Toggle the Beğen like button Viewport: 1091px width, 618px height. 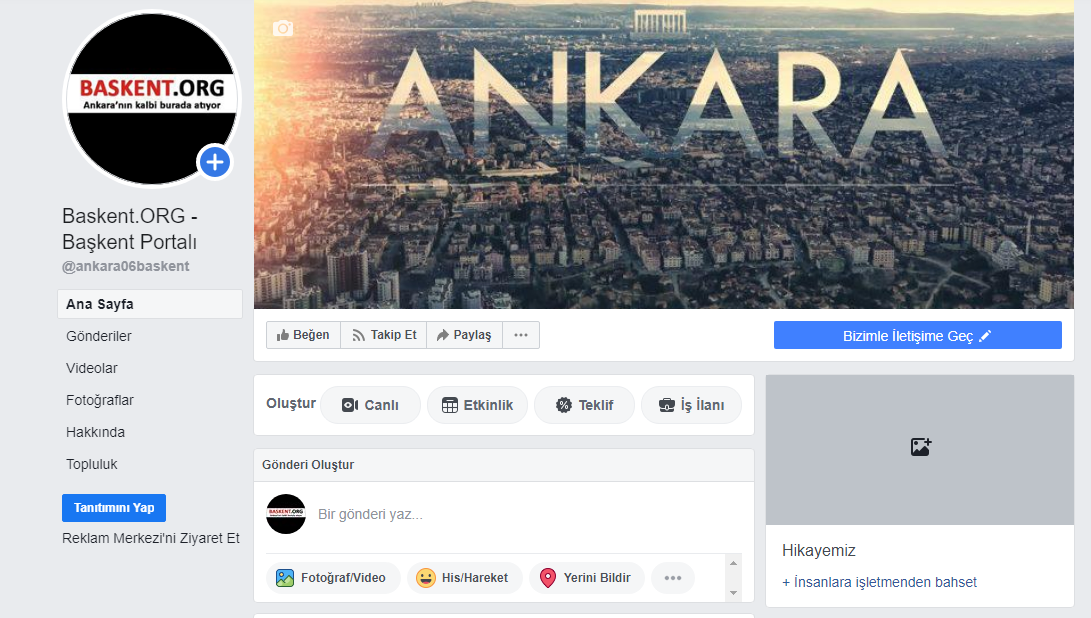click(x=303, y=335)
